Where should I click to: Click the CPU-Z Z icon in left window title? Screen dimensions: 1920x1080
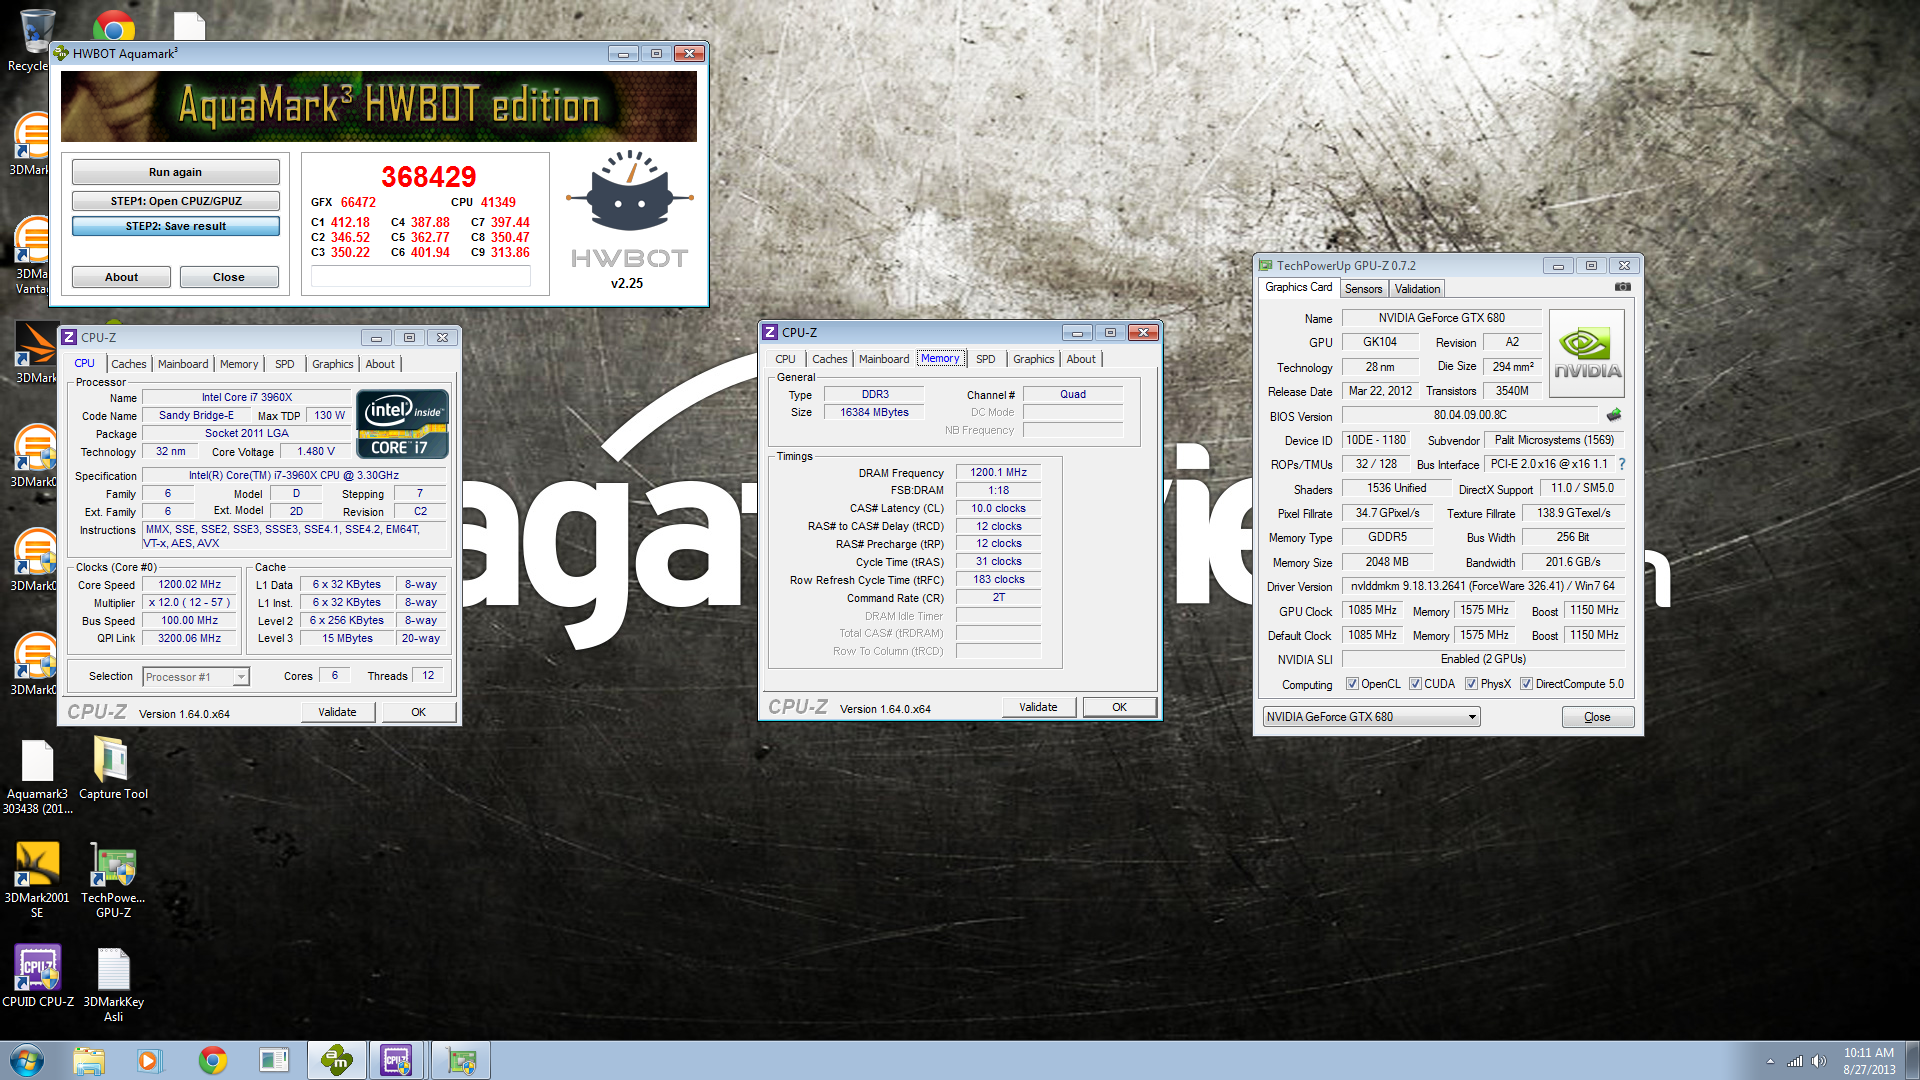coord(69,337)
